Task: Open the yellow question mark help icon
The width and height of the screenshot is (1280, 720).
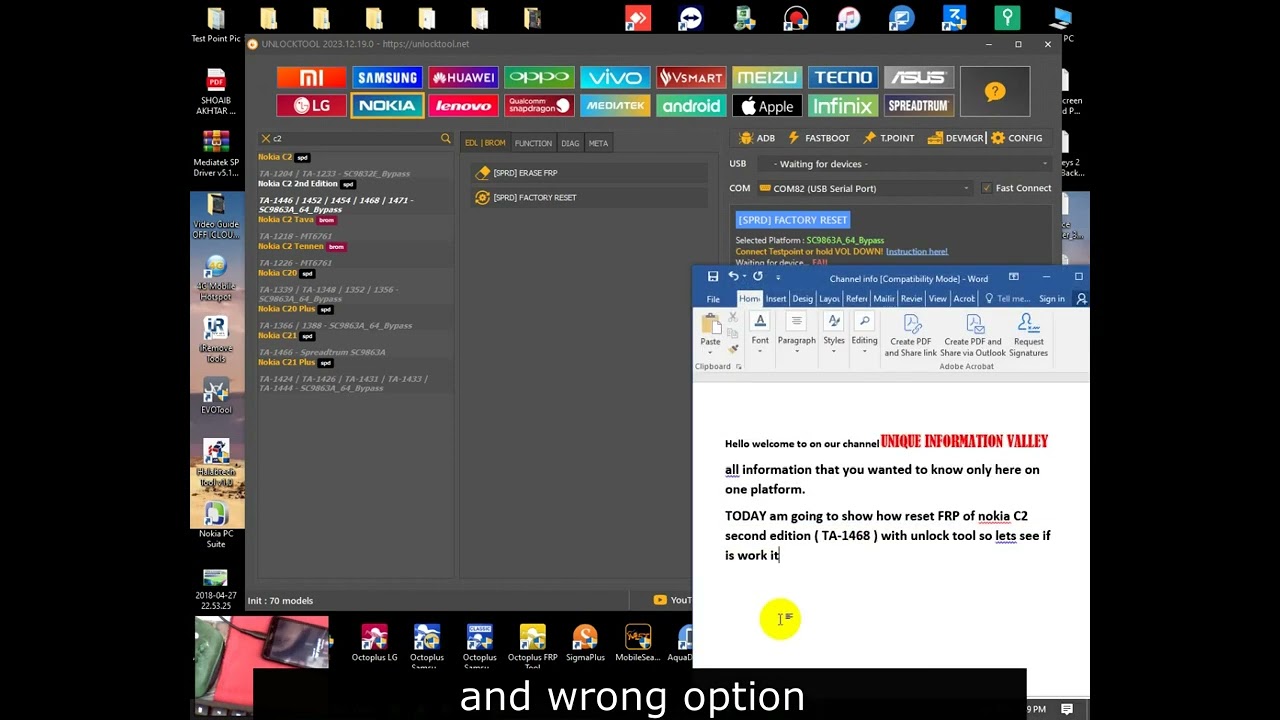Action: tap(995, 92)
